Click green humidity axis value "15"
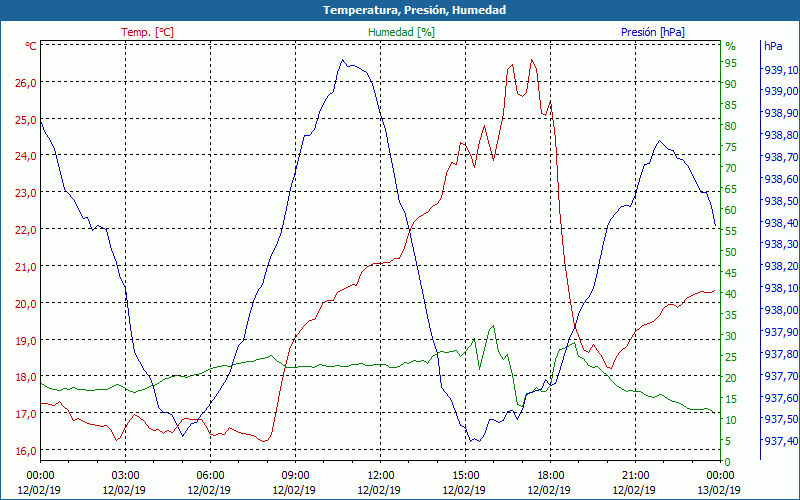The image size is (800, 500). point(731,399)
